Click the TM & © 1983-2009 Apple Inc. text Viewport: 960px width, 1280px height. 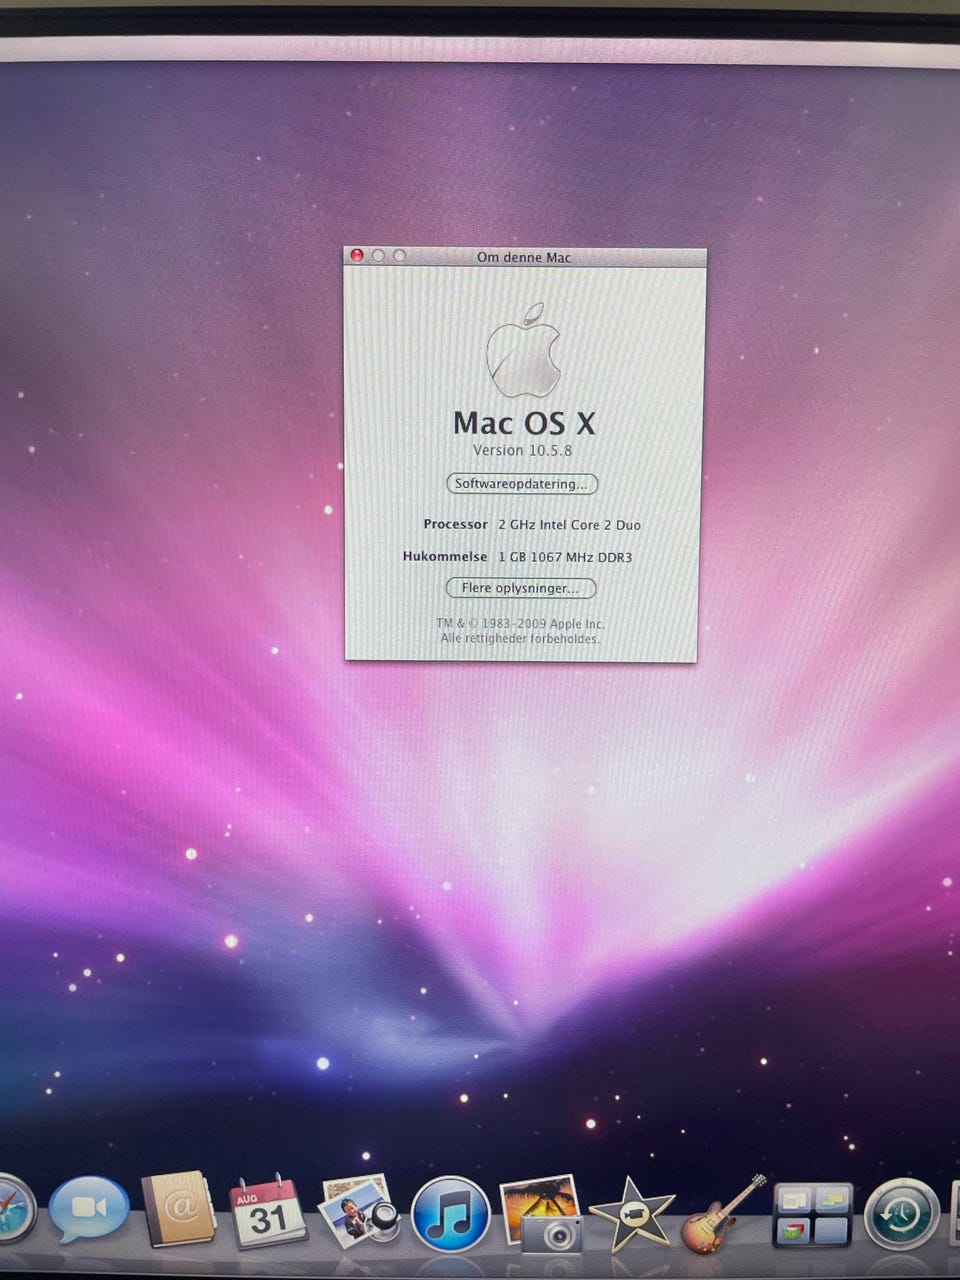(520, 624)
